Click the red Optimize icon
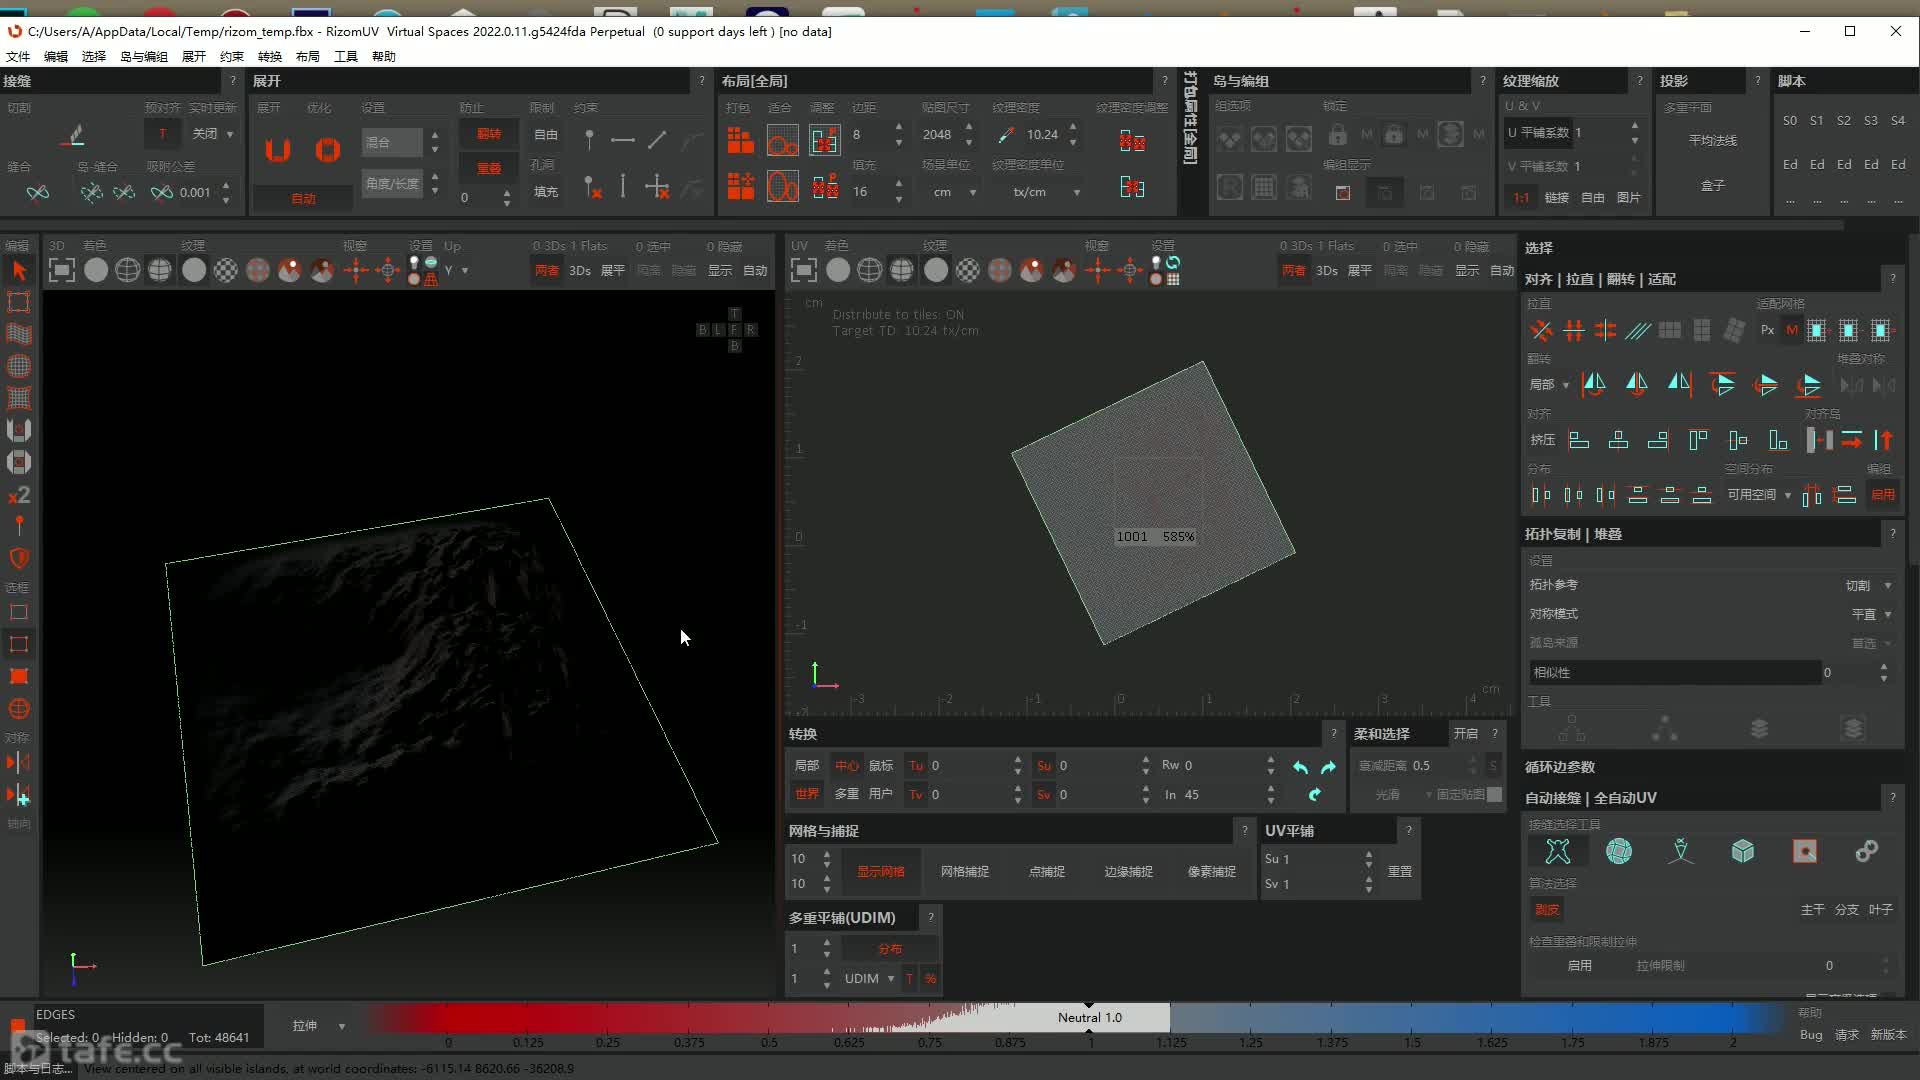Image resolution: width=1920 pixels, height=1080 pixels. (327, 150)
